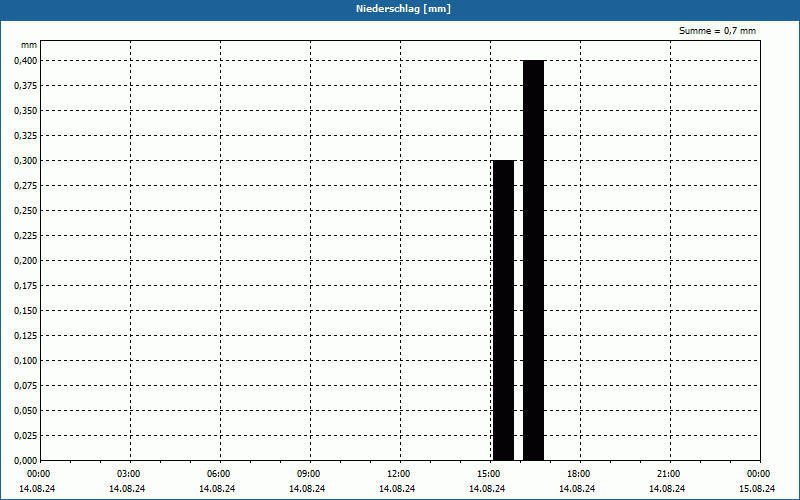Click the mm unit label on y-axis
800x500 pixels.
29,45
